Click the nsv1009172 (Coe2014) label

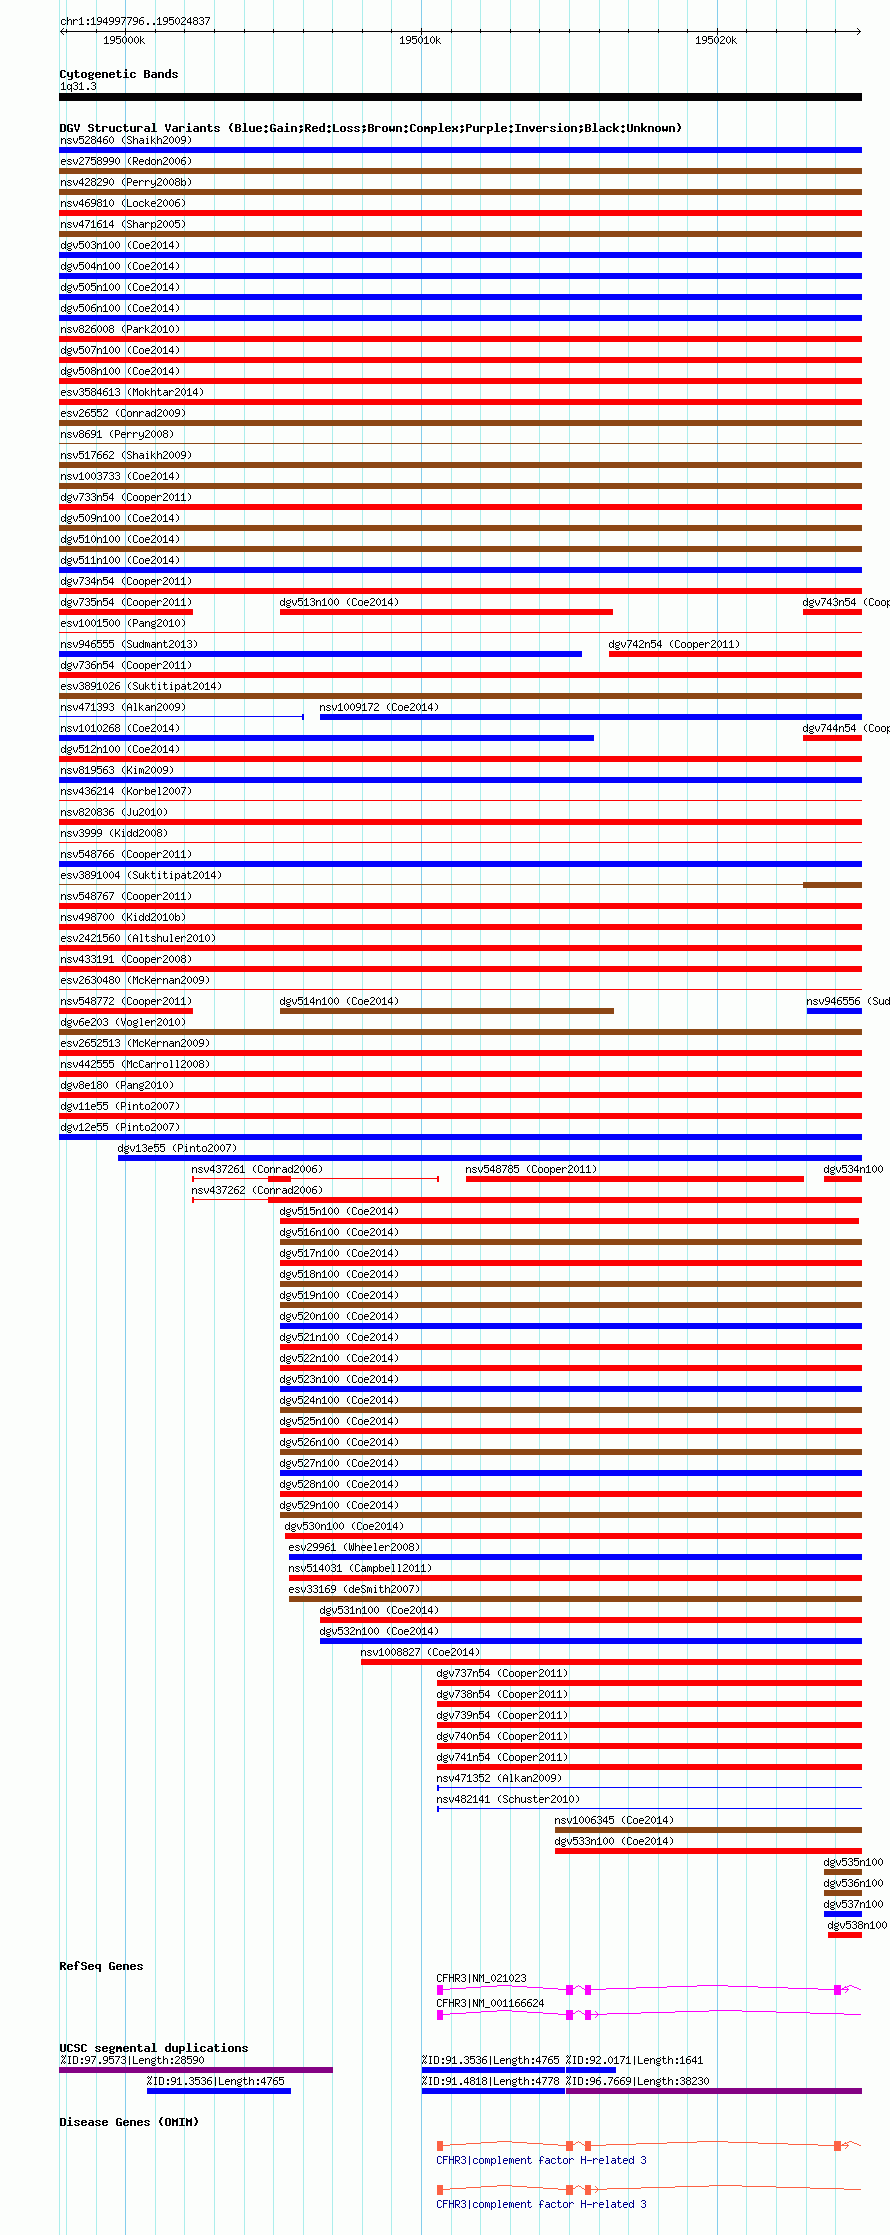(379, 707)
